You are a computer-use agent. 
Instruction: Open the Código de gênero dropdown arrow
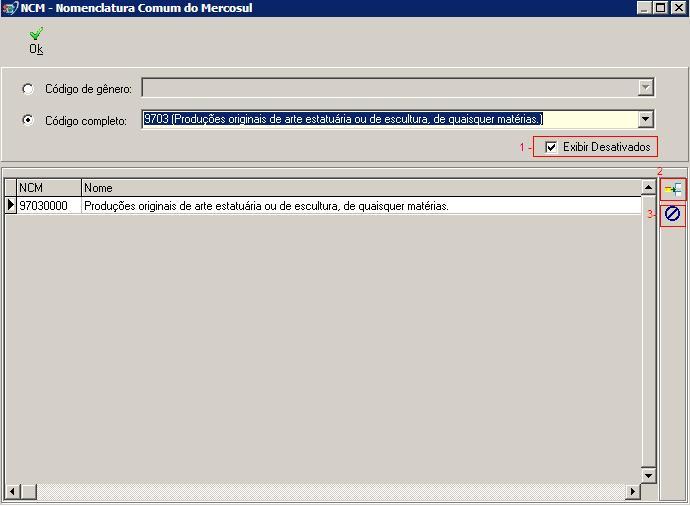pyautogui.click(x=645, y=88)
